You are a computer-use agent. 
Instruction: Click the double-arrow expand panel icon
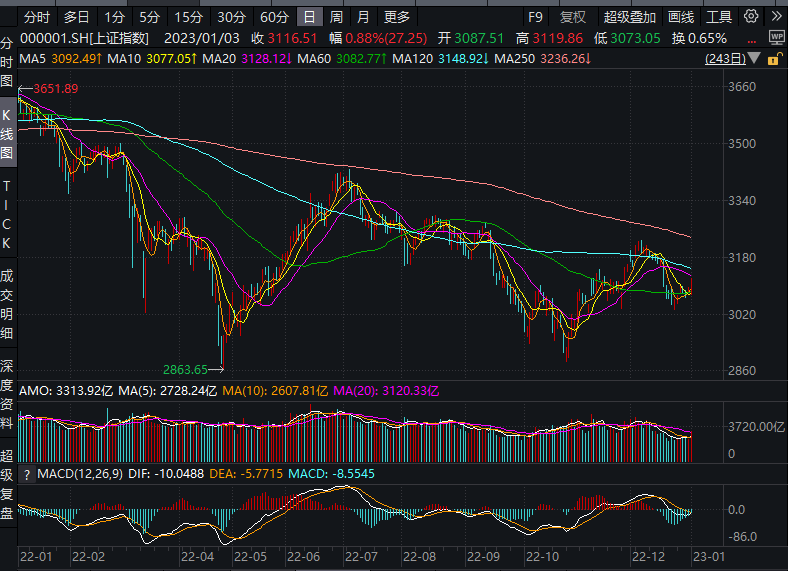(x=775, y=17)
